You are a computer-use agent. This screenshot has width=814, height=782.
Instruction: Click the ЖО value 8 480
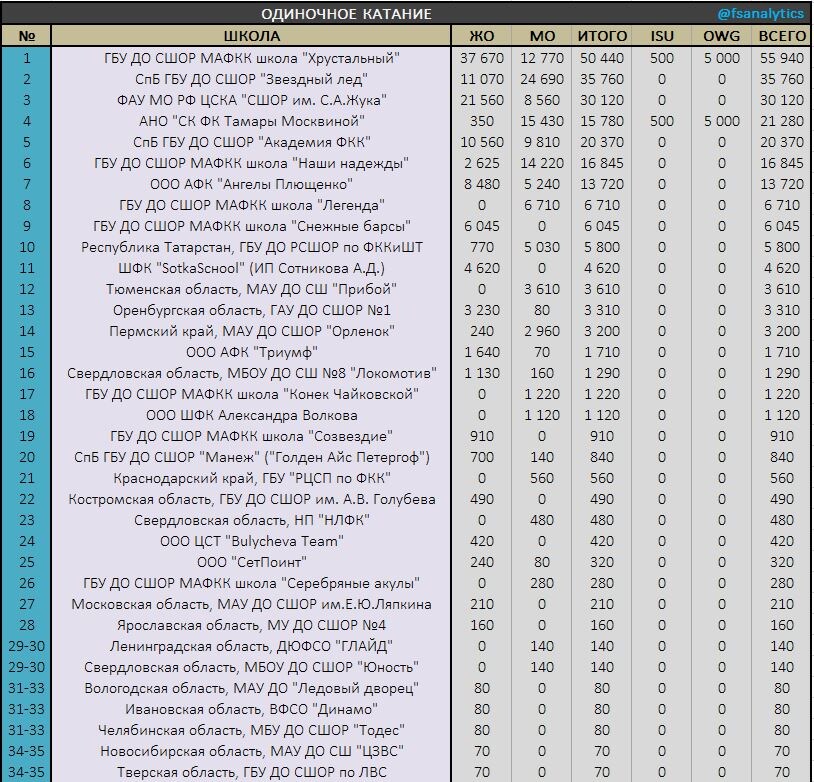click(x=482, y=184)
